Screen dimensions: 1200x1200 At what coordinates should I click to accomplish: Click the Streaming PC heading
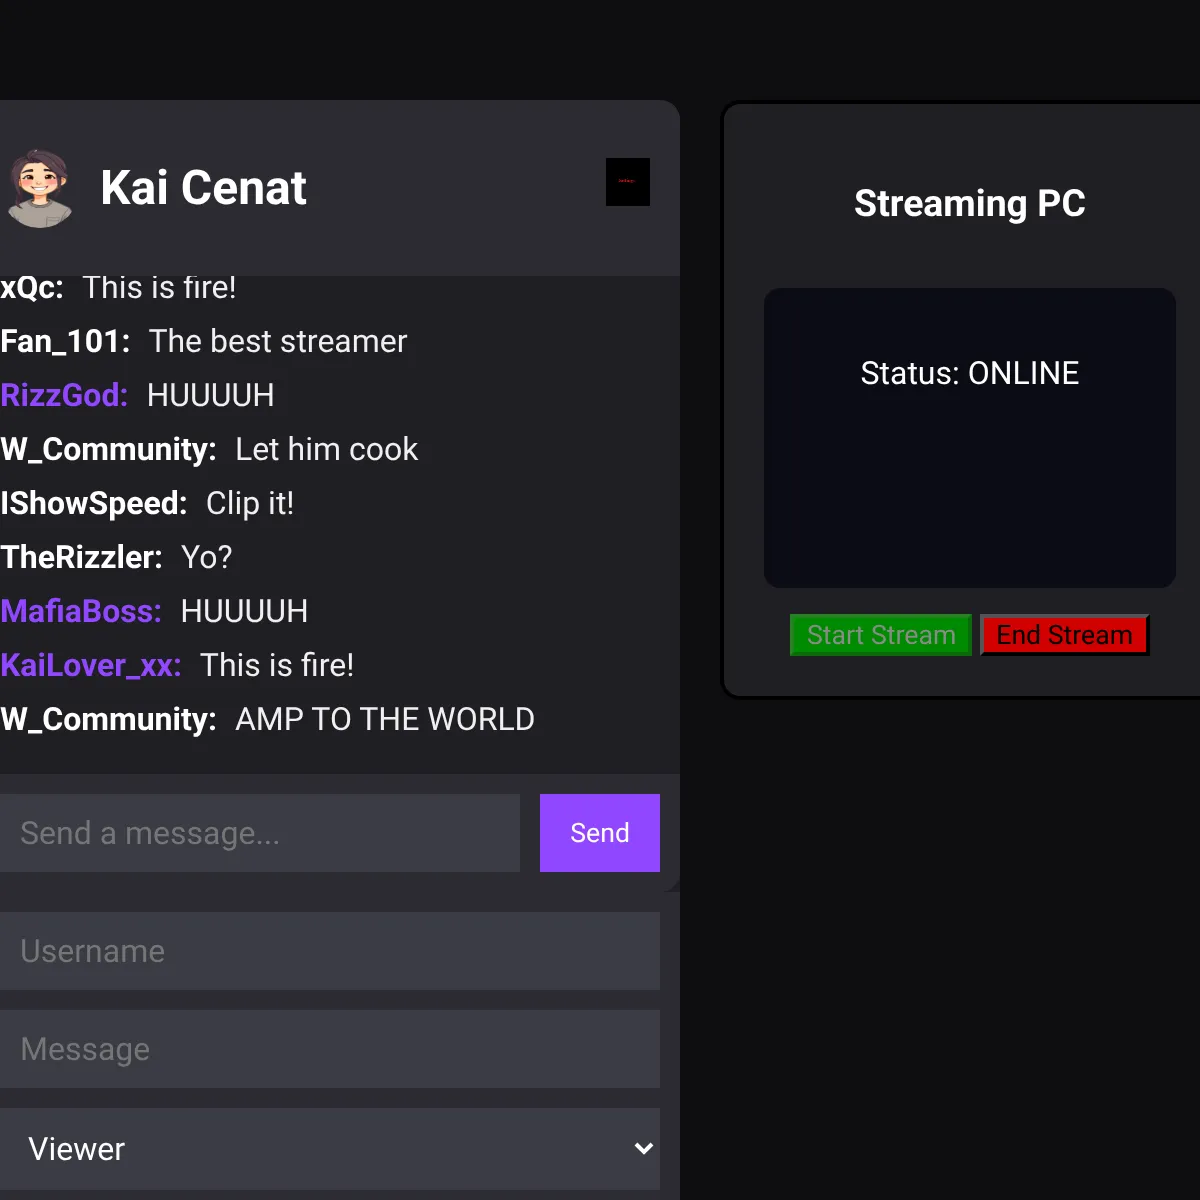[x=970, y=203]
